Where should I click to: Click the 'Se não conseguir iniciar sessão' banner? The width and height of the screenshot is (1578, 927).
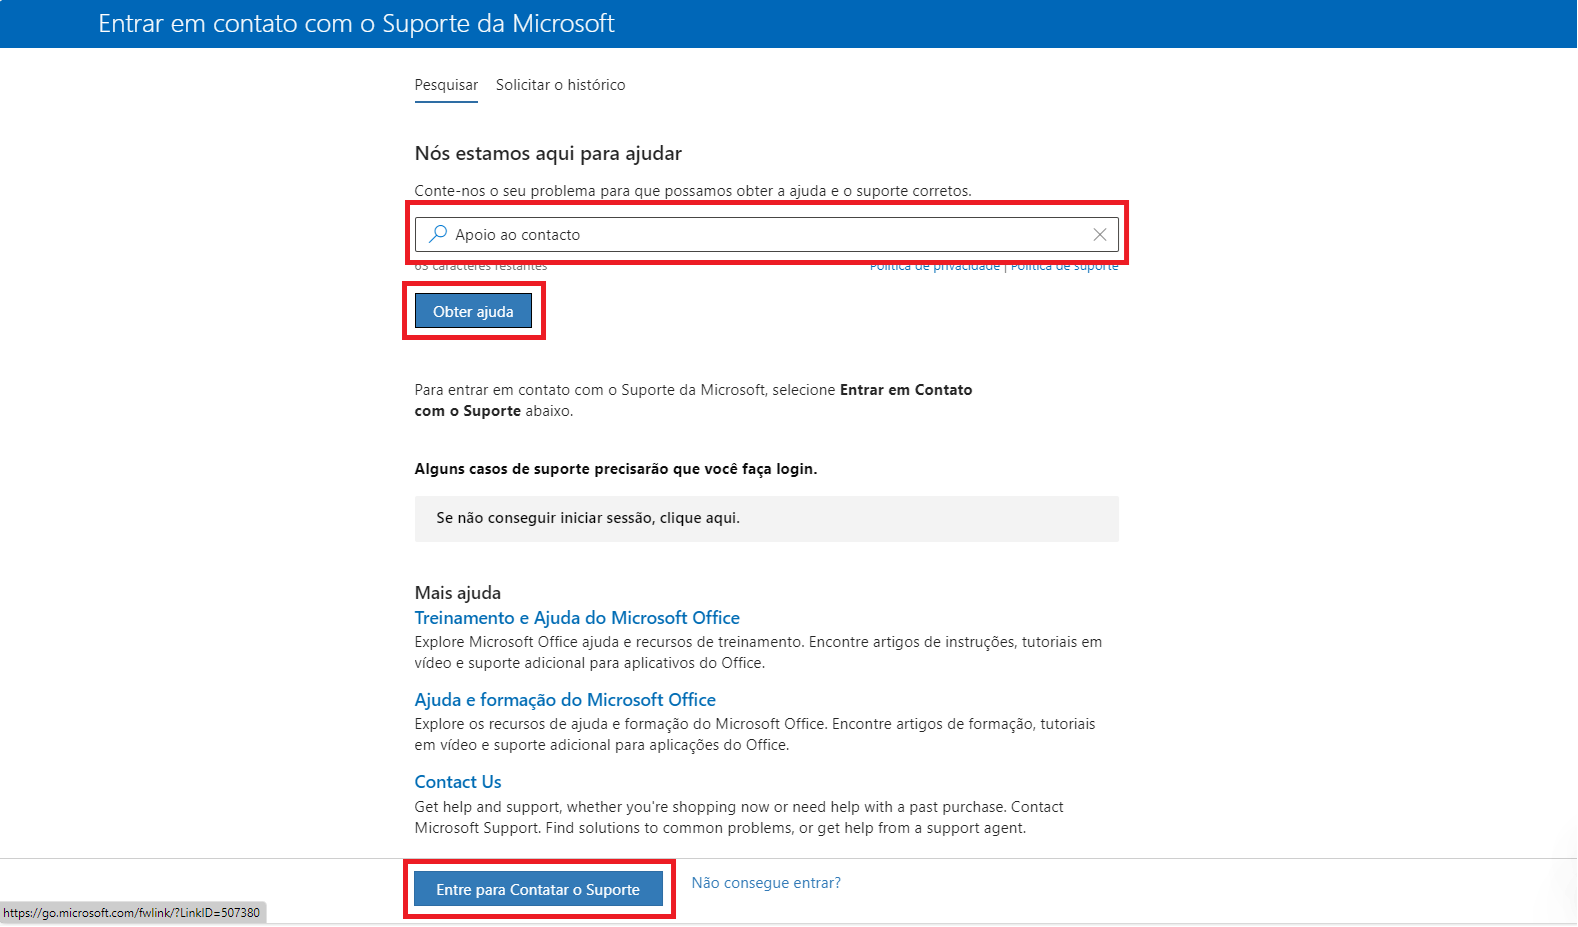point(767,519)
